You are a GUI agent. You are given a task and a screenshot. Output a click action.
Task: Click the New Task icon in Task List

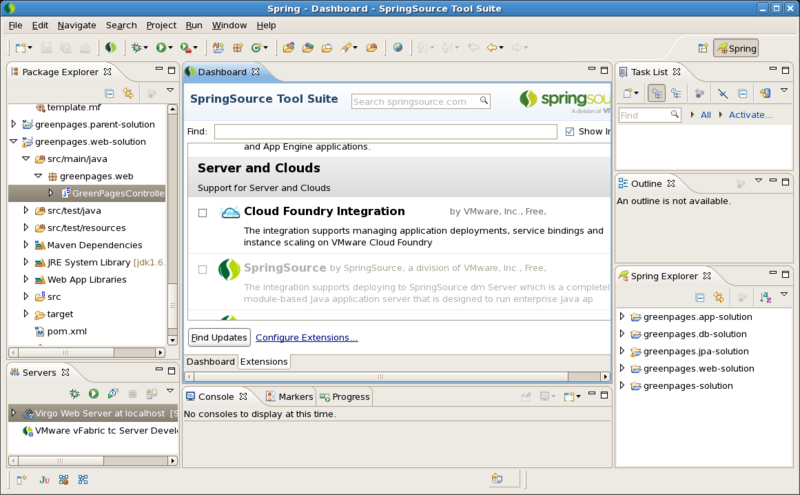click(x=628, y=93)
